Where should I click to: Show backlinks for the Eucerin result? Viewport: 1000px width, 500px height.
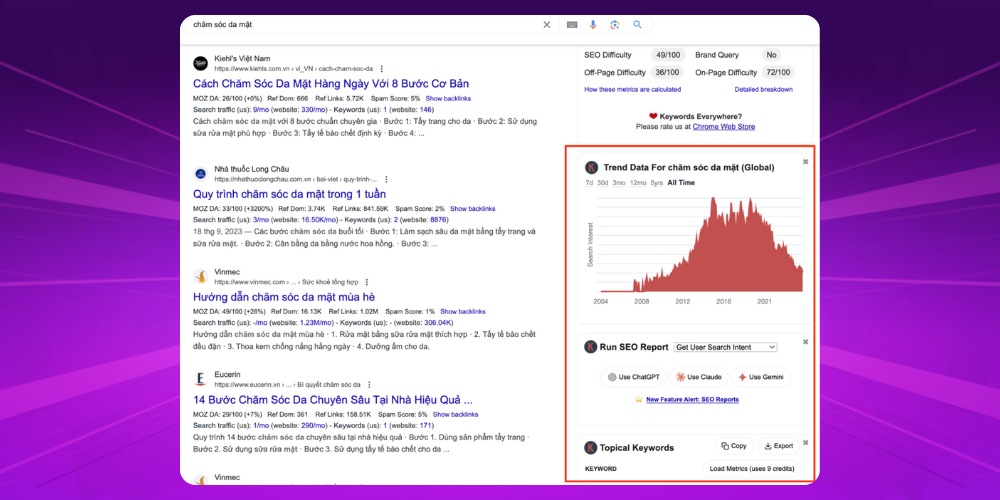(x=455, y=415)
